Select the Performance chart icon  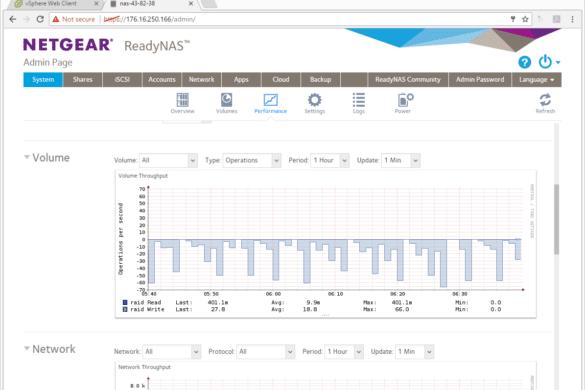[270, 100]
